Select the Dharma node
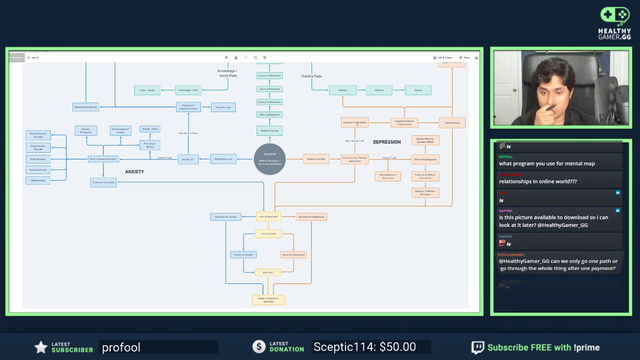This screenshot has height=360, width=640. [379, 90]
